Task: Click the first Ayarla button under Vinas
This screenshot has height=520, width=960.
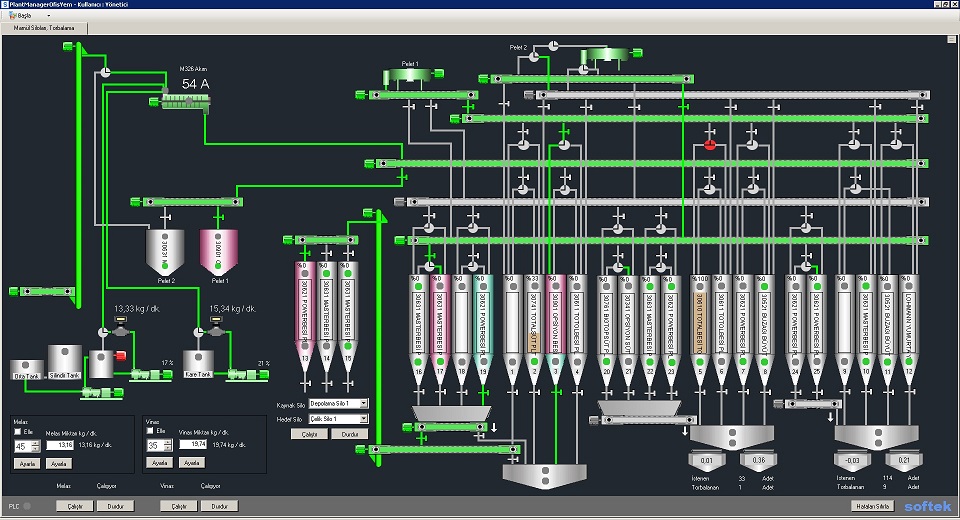Action: click(x=160, y=463)
